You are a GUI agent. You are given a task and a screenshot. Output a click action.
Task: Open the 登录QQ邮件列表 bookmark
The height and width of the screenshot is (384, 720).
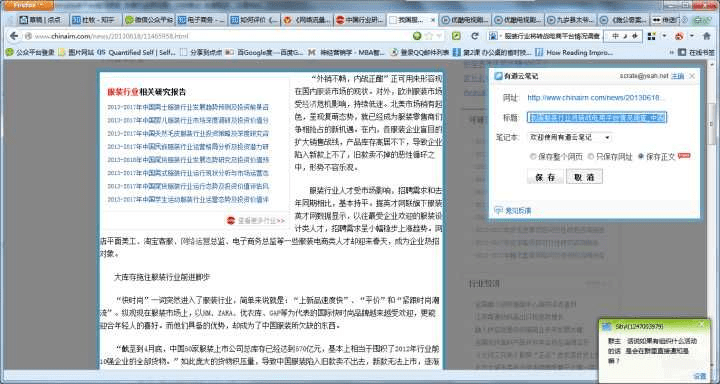point(420,52)
